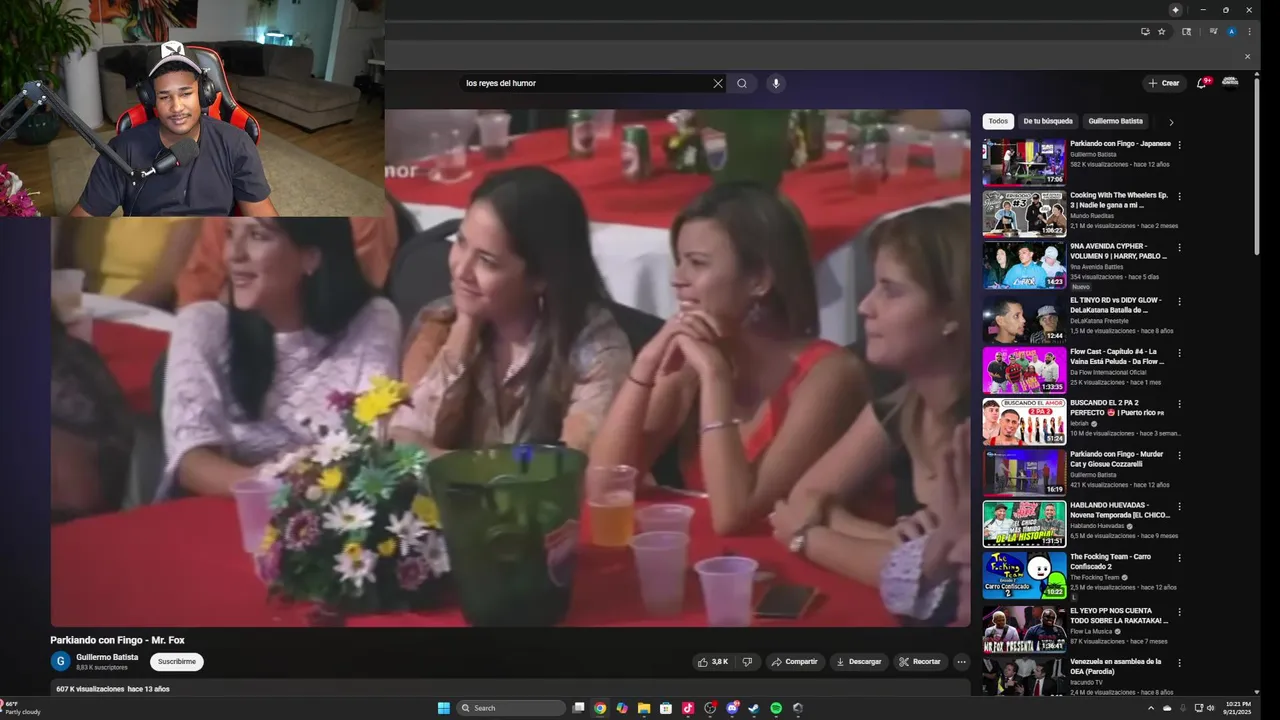This screenshot has width=1280, height=720.
Task: Click the main video player
Action: click(510, 368)
